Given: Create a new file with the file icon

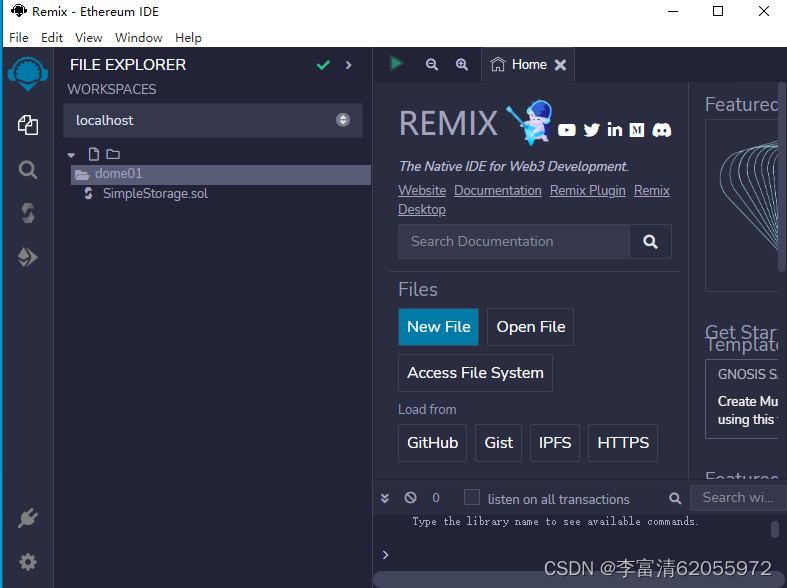Looking at the screenshot, I should click(x=94, y=154).
